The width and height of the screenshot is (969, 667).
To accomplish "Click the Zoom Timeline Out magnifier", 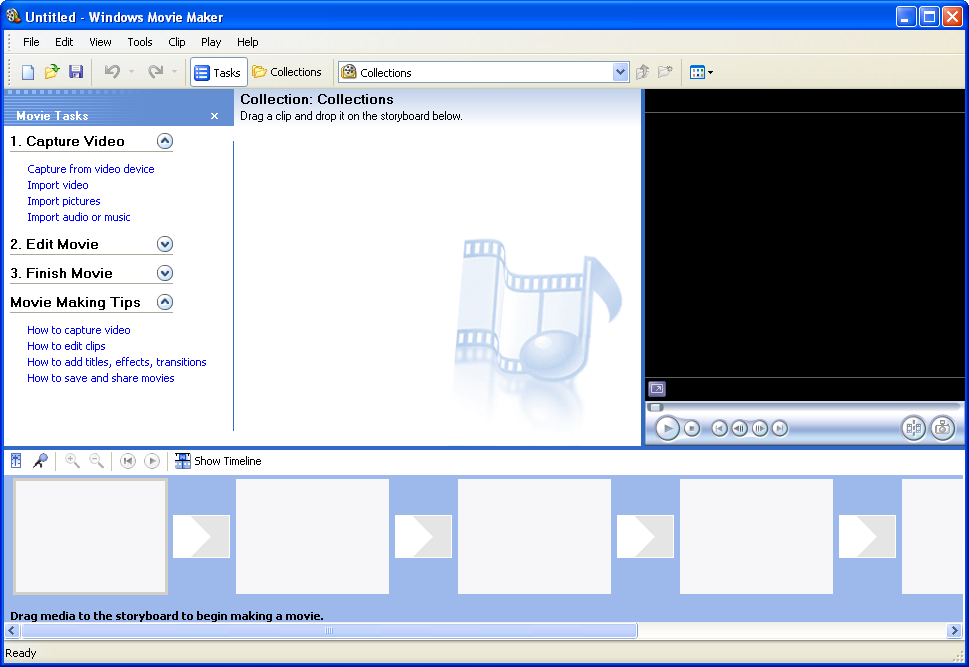I will 96,461.
